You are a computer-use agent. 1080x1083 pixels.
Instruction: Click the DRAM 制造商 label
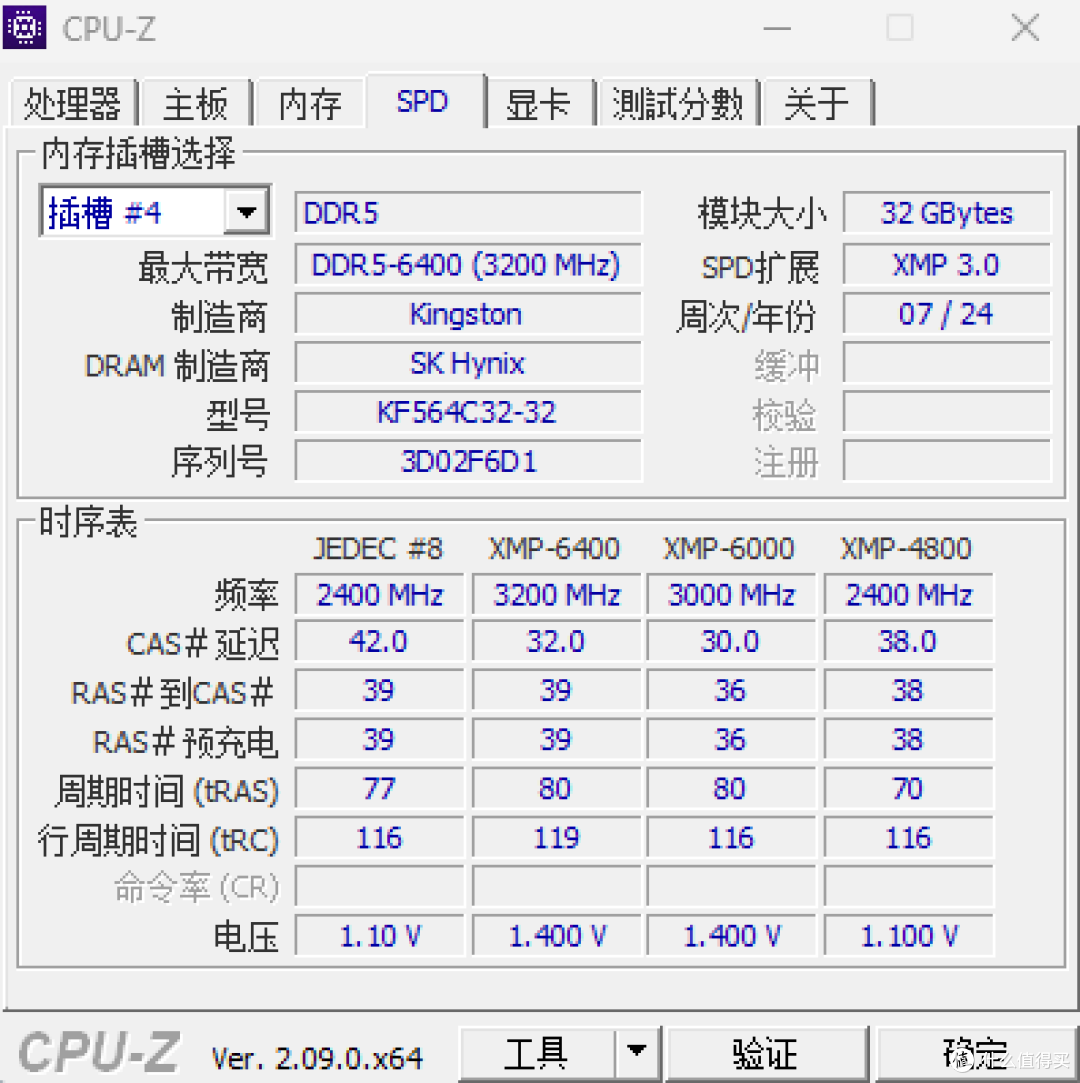177,365
